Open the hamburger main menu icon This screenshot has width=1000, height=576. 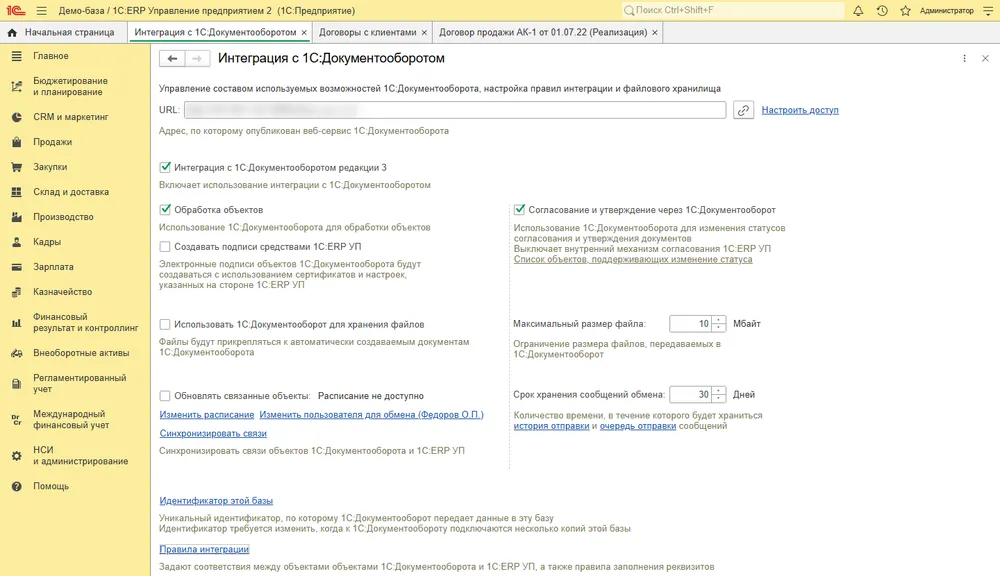(41, 10)
